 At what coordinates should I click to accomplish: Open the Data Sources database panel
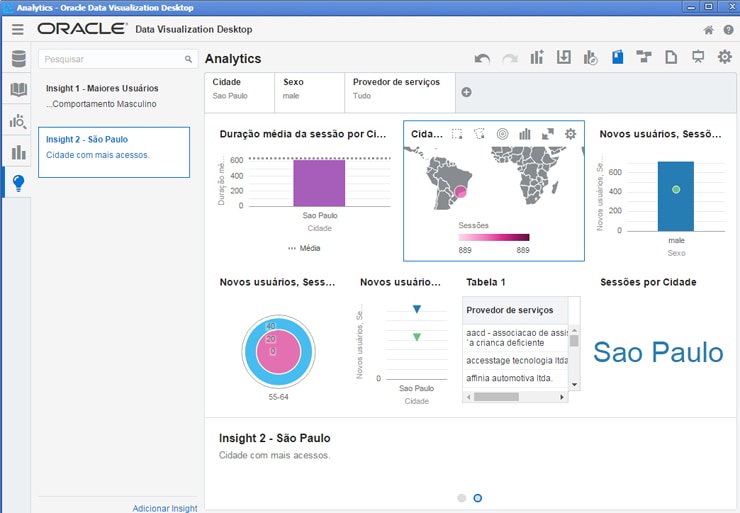coord(18,59)
